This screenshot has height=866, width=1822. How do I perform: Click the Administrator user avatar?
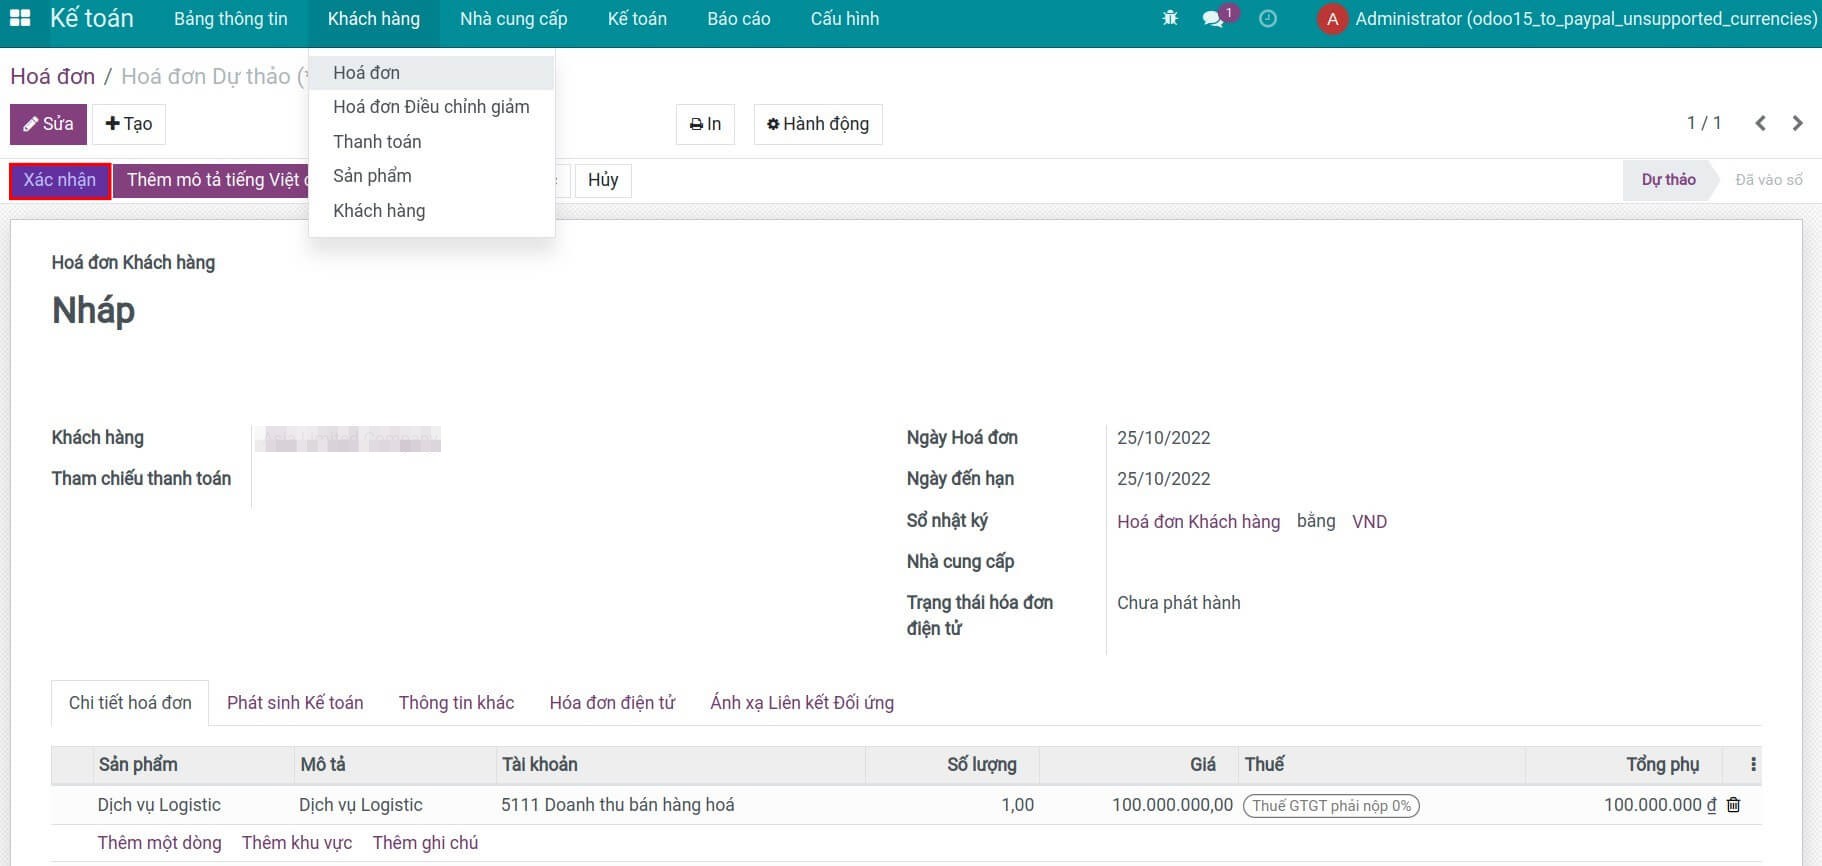pyautogui.click(x=1332, y=19)
